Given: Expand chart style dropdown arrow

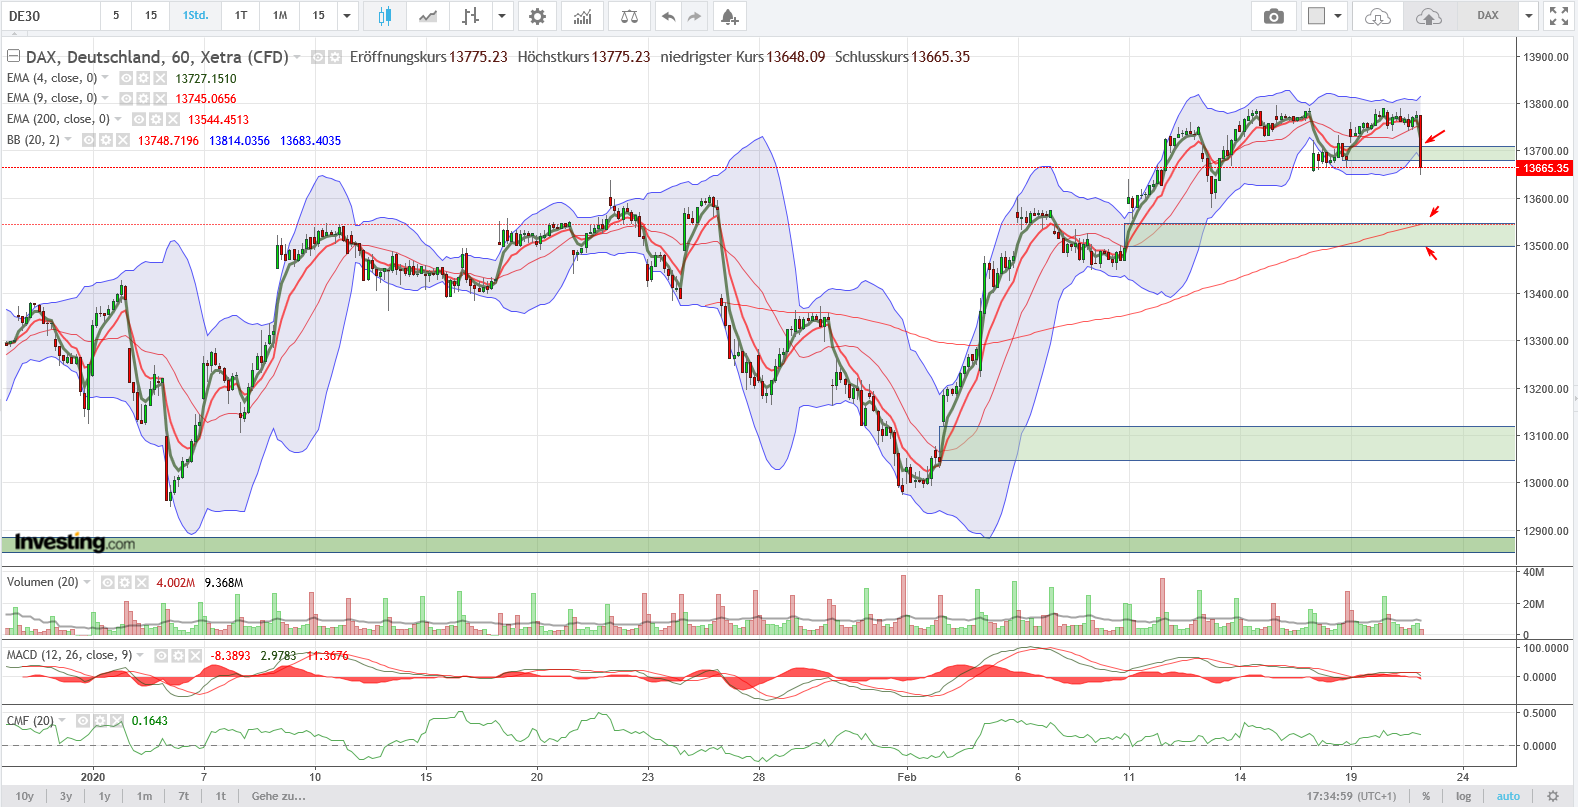Looking at the screenshot, I should [x=502, y=16].
